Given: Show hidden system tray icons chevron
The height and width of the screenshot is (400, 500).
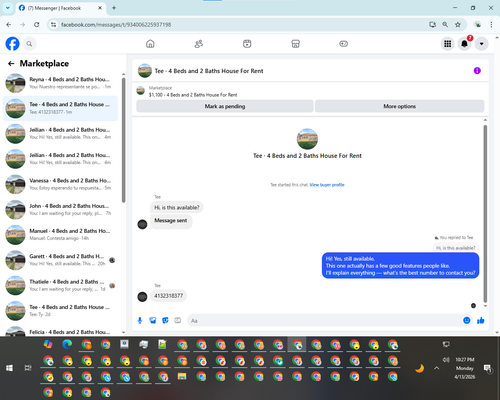Looking at the screenshot, I should pos(437,368).
